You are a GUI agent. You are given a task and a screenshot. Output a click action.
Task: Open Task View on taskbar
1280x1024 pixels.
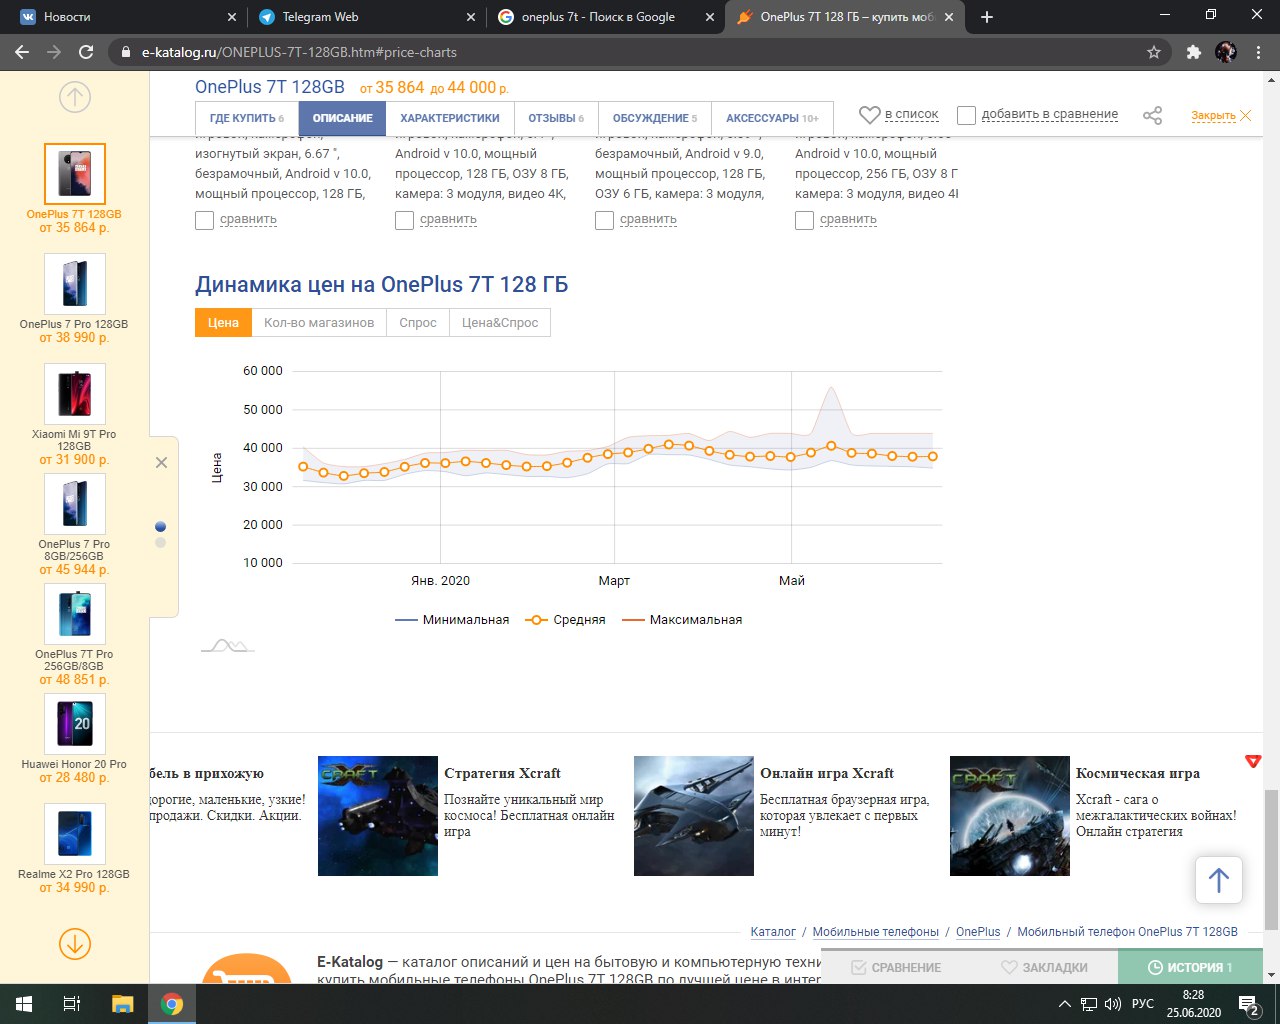72,1004
